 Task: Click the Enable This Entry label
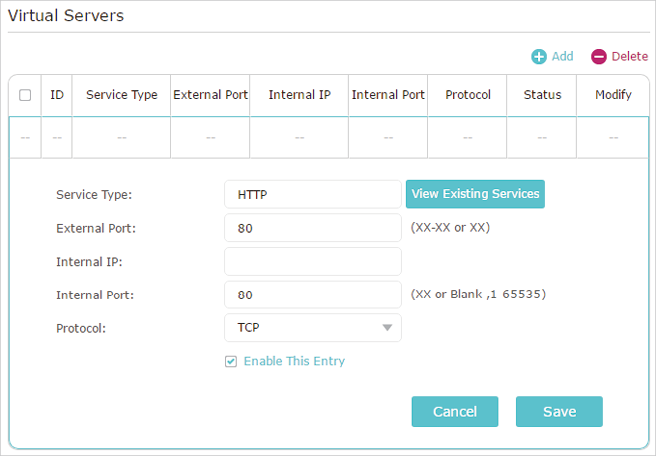[x=295, y=361]
